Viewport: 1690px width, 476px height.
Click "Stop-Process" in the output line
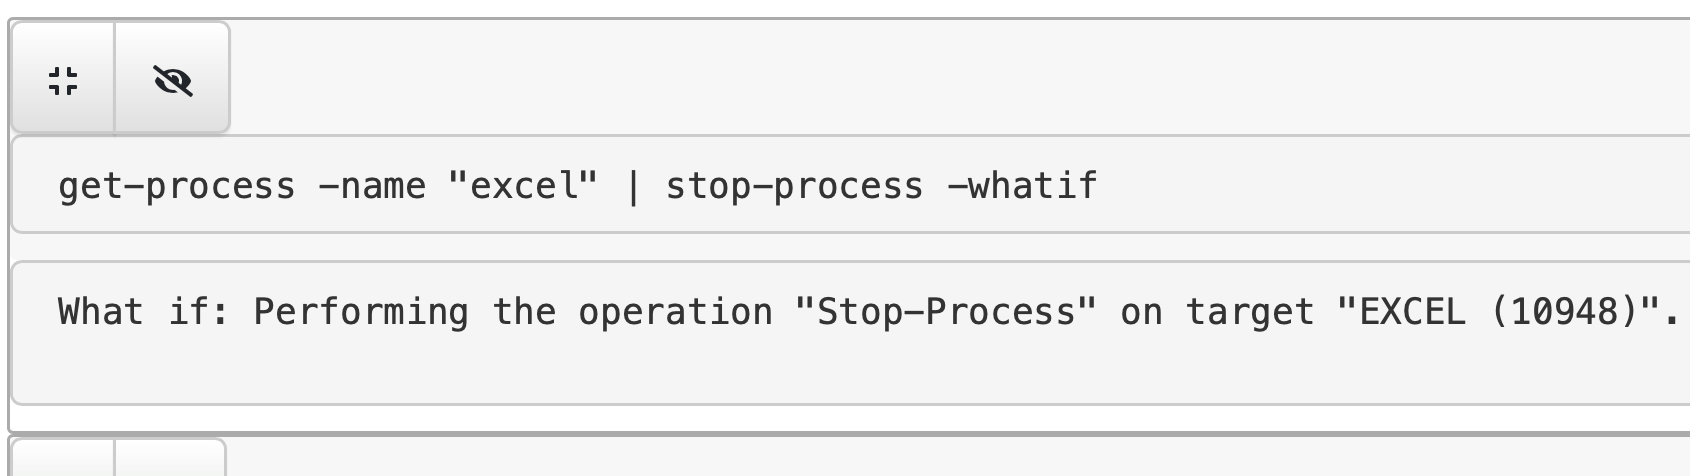[946, 312]
